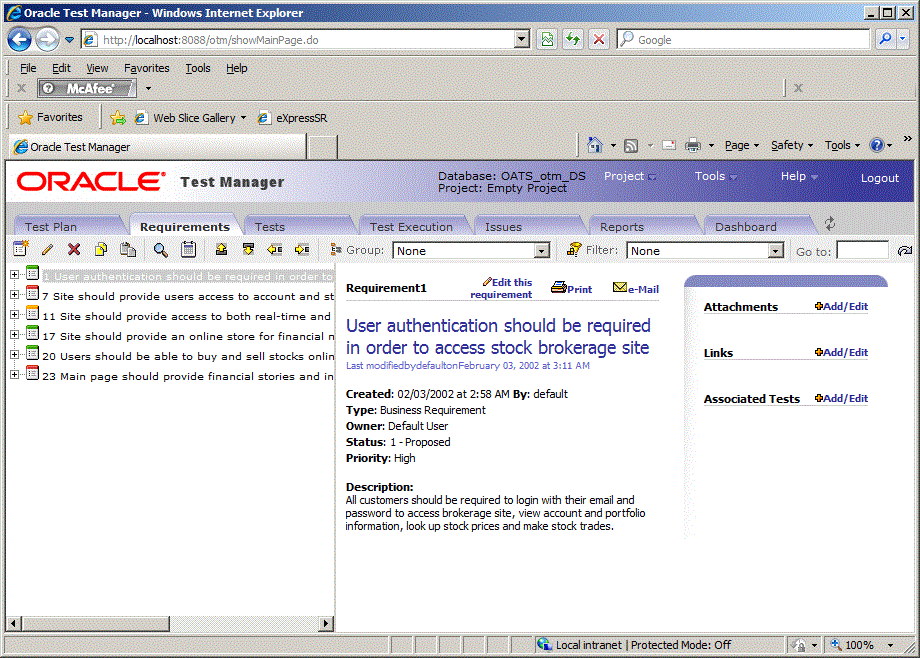Click the Go to arrow icon
The width and height of the screenshot is (920, 658).
[905, 251]
